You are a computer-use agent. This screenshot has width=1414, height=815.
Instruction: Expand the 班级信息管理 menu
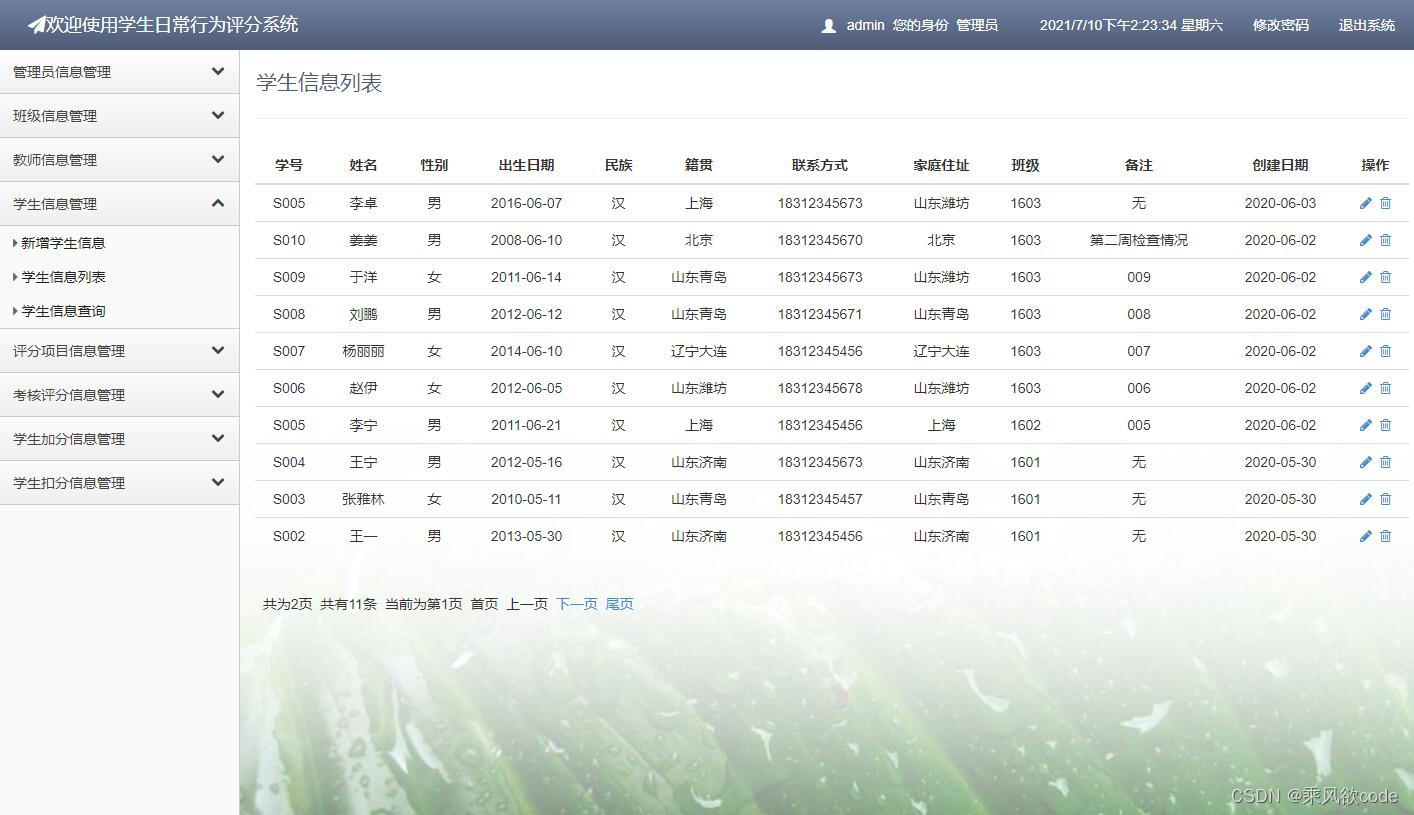point(119,115)
